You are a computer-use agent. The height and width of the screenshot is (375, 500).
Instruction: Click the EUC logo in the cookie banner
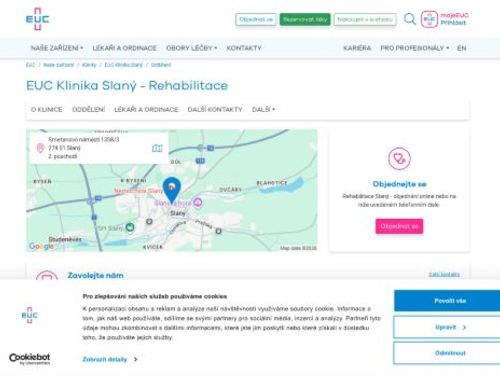tap(30, 315)
